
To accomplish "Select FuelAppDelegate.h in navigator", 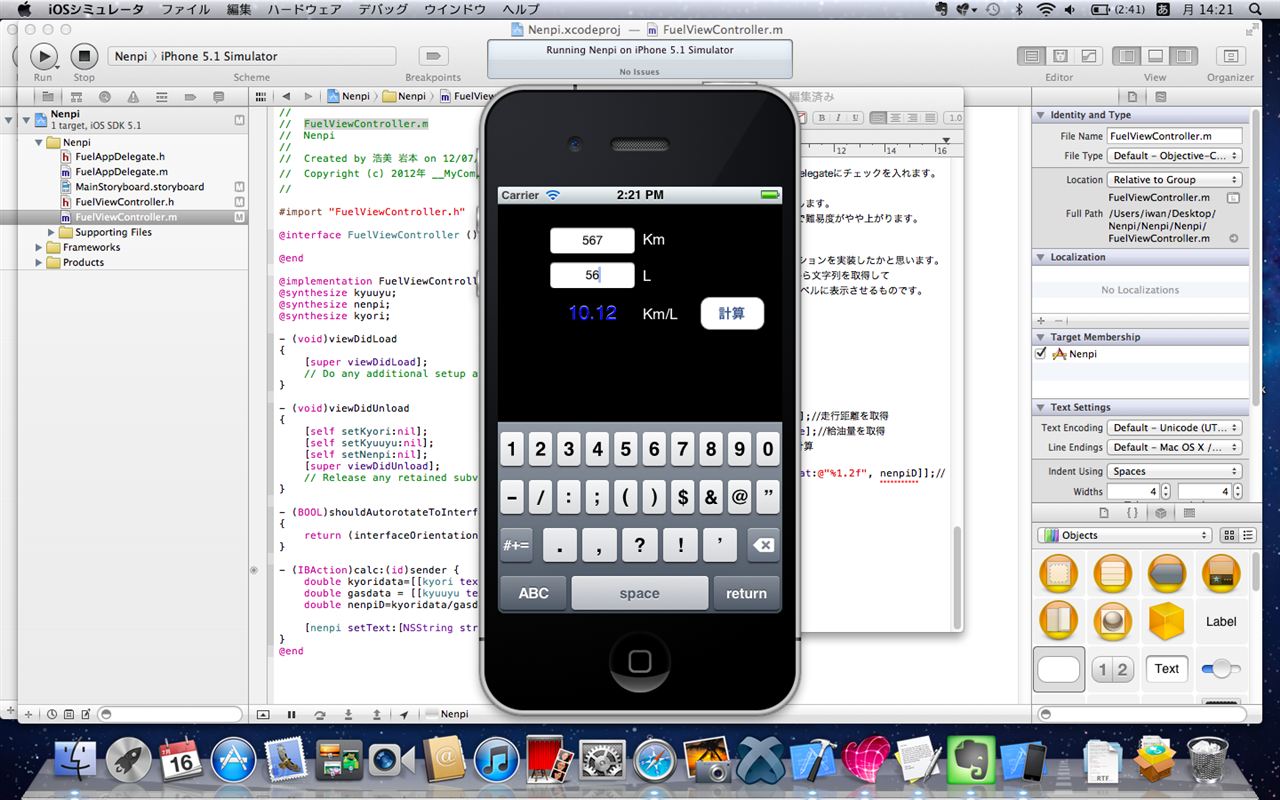I will tap(120, 157).
